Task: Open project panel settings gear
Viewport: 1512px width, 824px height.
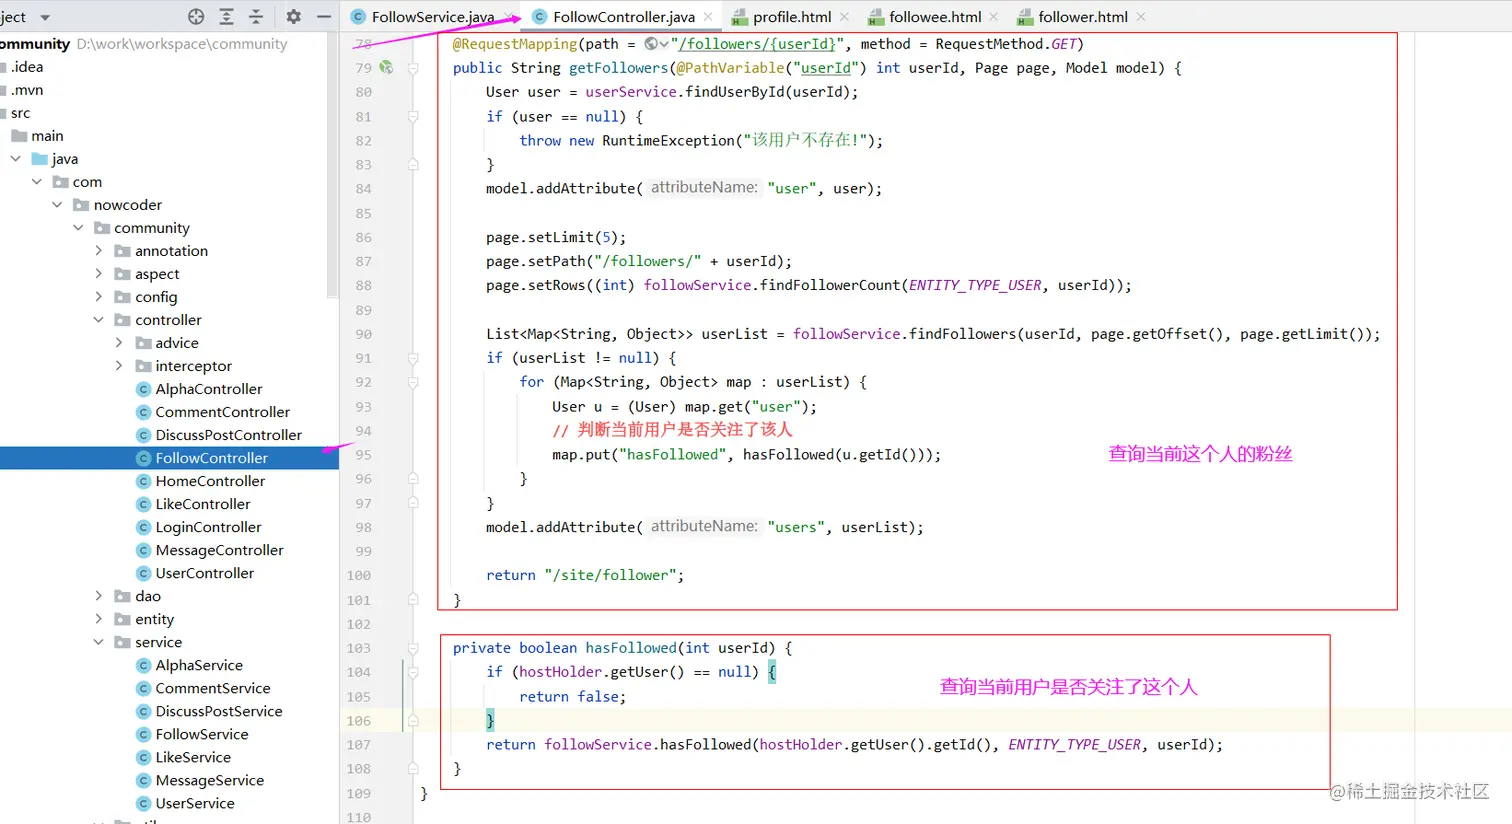Action: [293, 16]
